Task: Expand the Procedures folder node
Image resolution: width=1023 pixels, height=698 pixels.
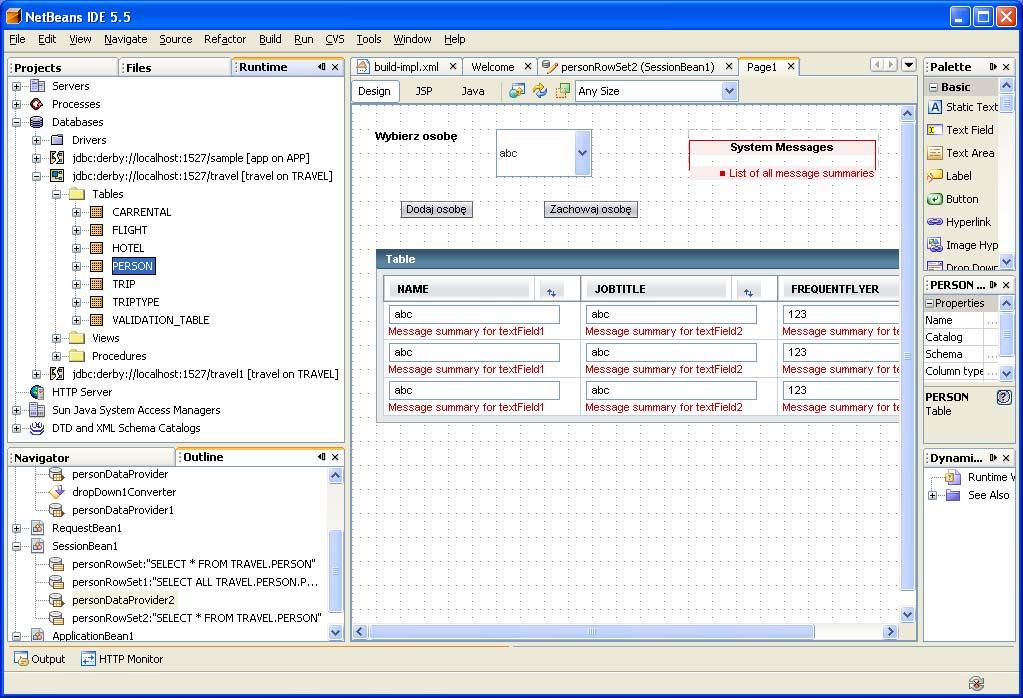Action: pyautogui.click(x=57, y=356)
